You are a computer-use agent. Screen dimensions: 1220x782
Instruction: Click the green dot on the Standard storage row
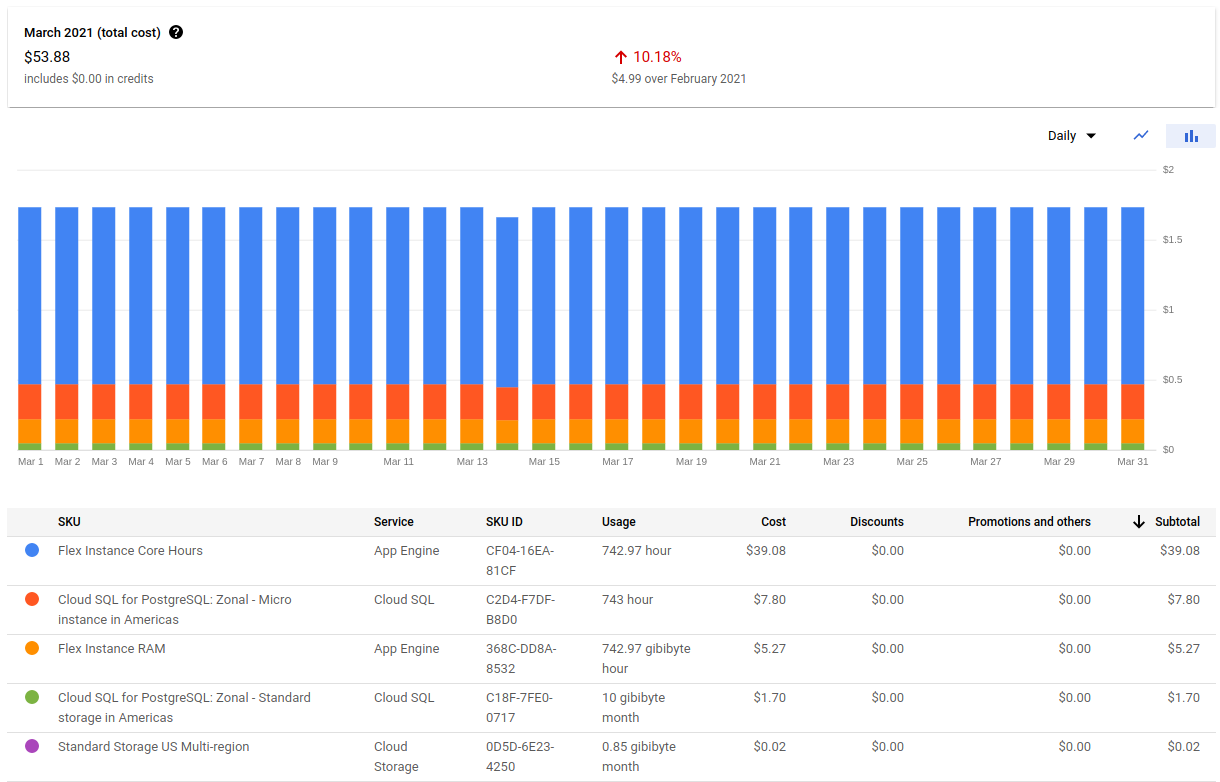[x=31, y=697]
